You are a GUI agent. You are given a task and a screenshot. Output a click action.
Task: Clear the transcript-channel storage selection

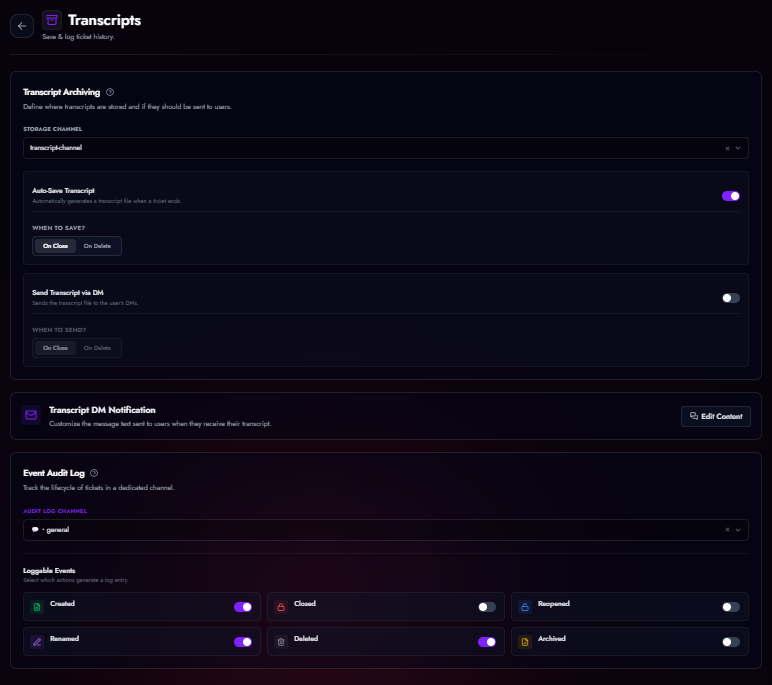pos(727,148)
